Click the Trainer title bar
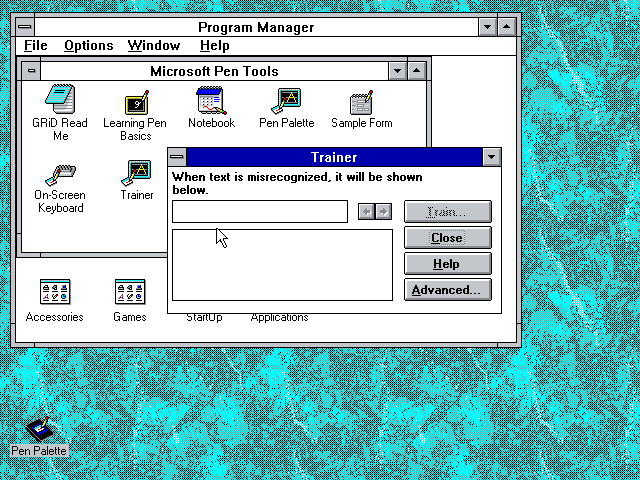 [334, 157]
